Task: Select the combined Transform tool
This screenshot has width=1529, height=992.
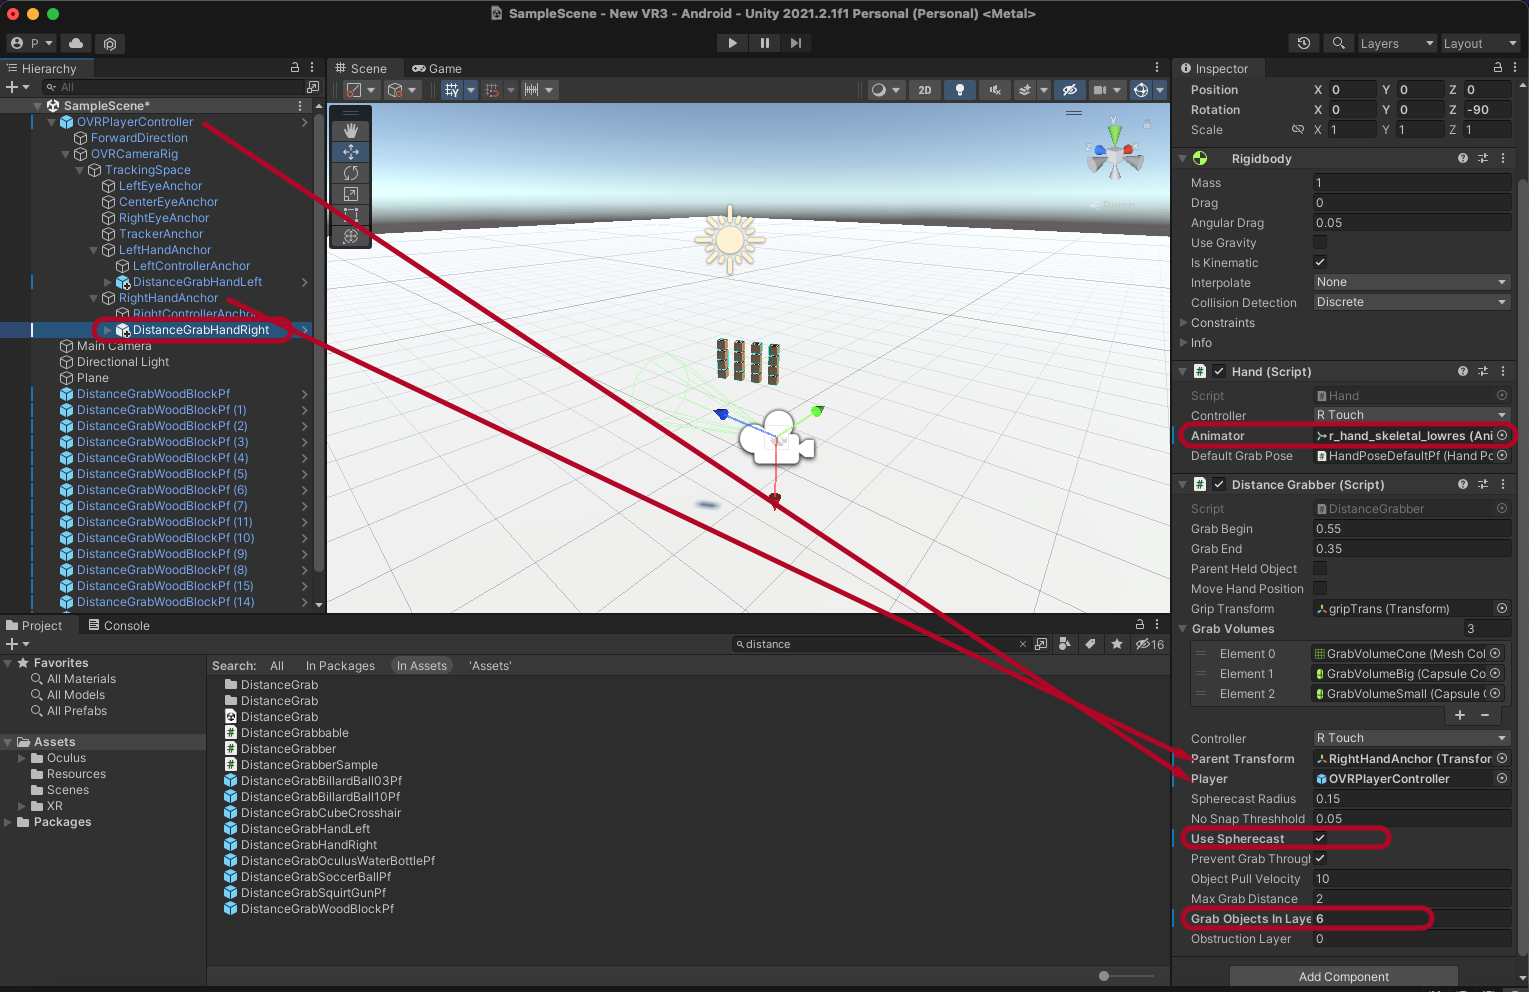Action: [351, 236]
